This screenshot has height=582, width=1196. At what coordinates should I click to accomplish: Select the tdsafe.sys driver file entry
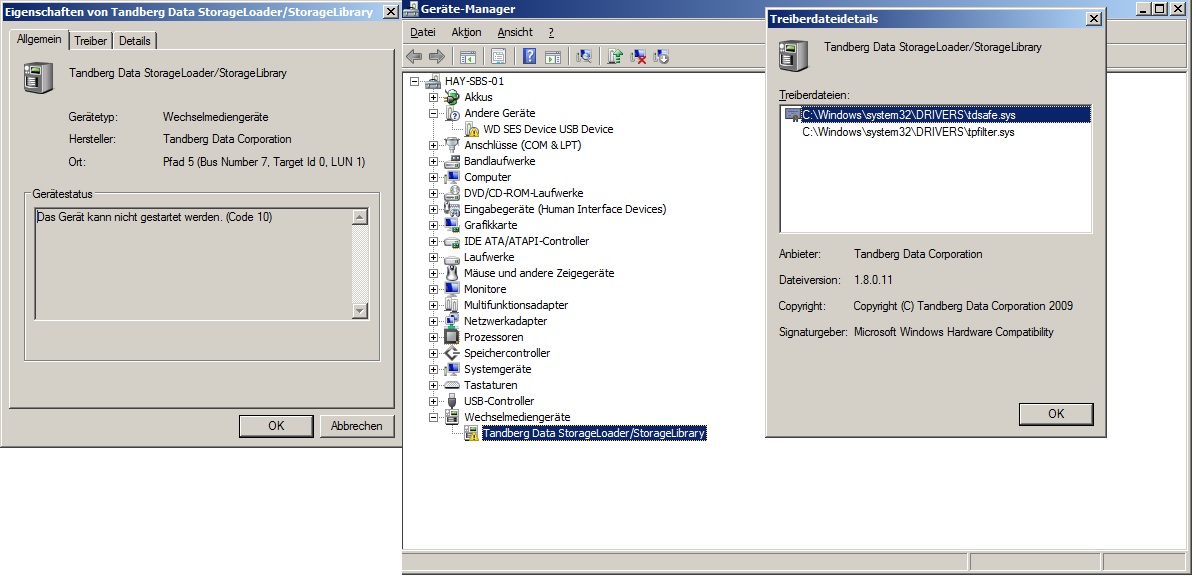point(937,114)
